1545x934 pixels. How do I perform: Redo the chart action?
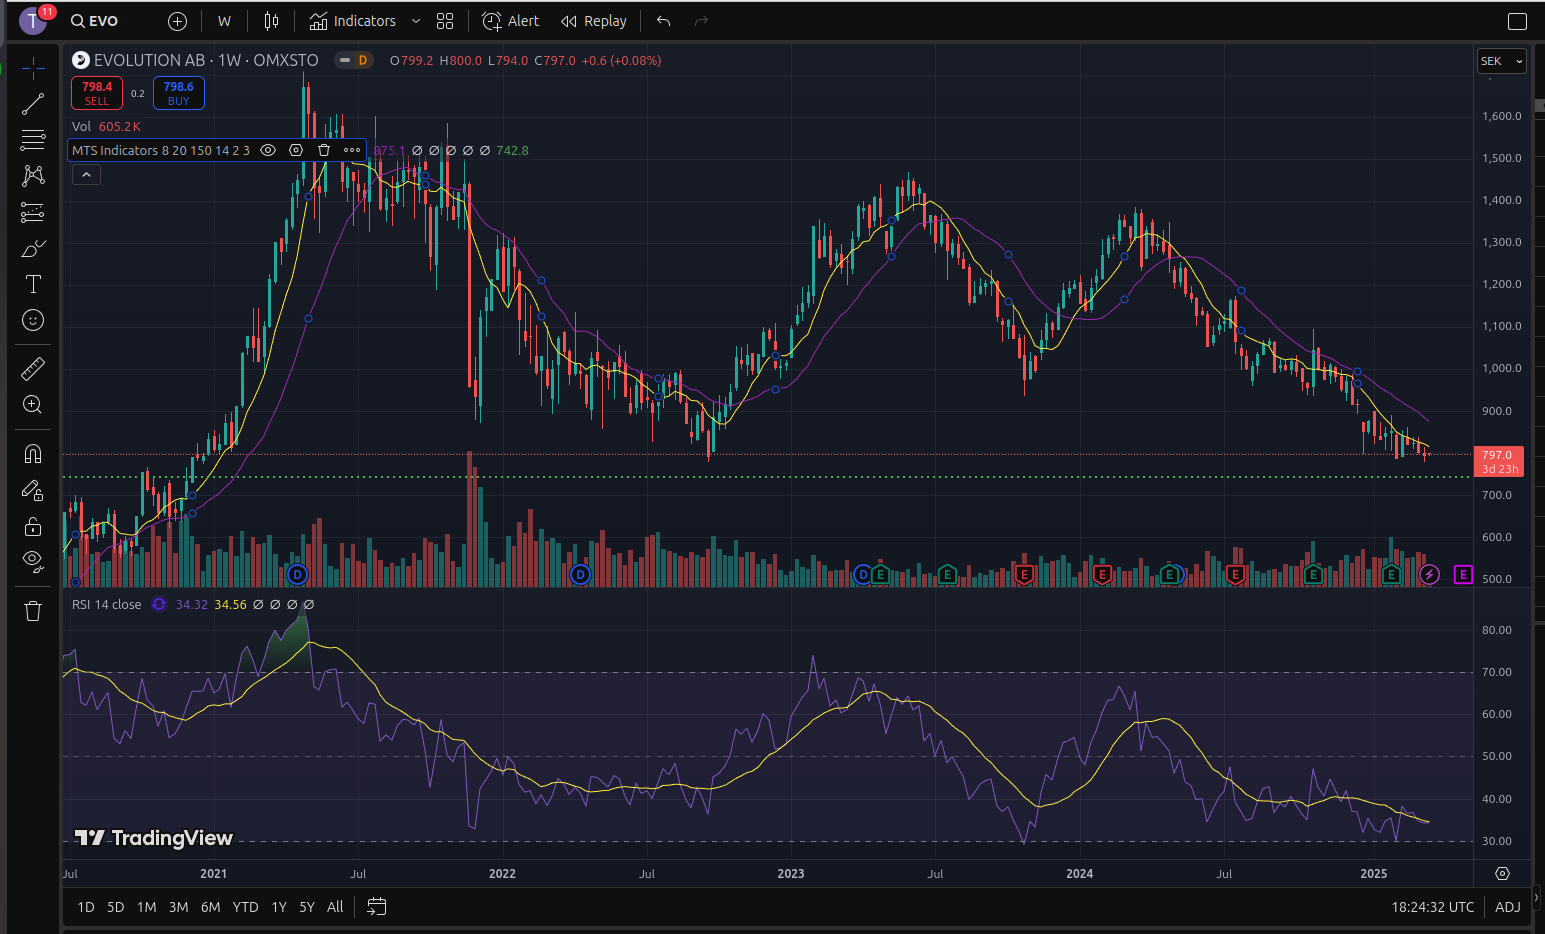tap(701, 21)
